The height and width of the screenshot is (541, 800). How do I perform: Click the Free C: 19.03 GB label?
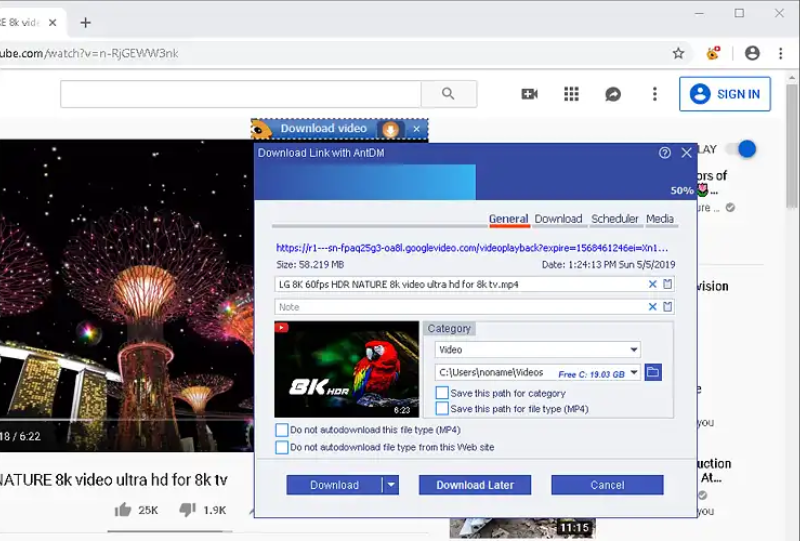(591, 375)
